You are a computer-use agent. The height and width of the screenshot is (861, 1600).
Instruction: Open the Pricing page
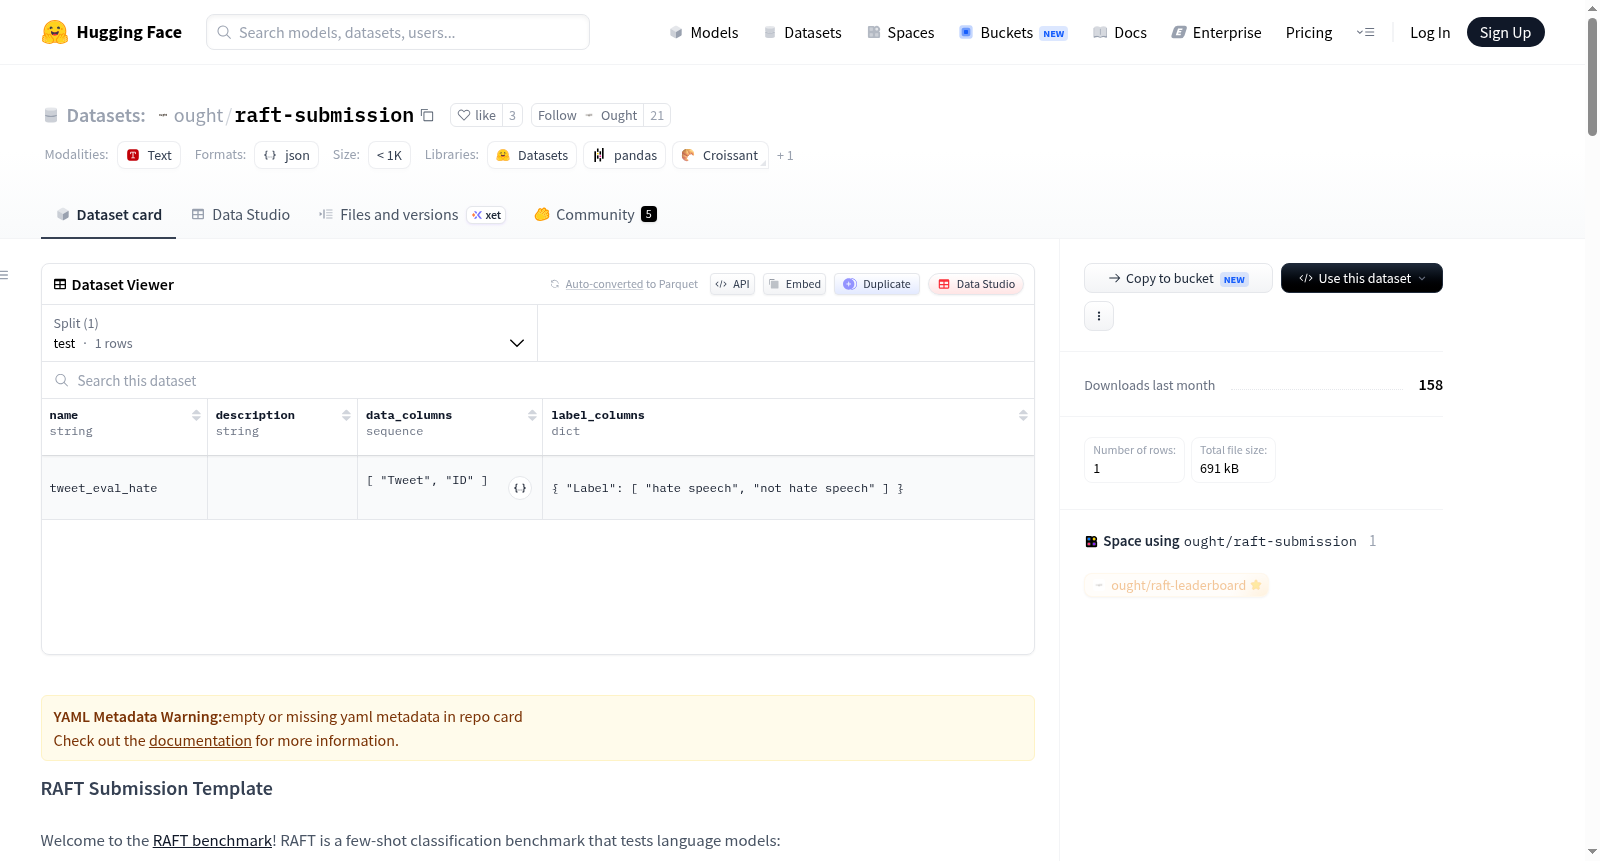(x=1309, y=32)
